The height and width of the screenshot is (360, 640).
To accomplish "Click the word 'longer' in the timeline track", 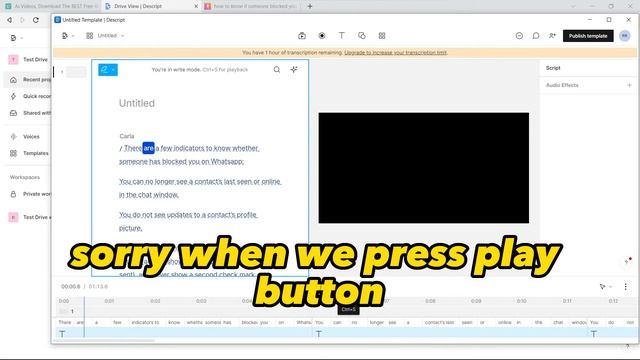I will click(376, 322).
